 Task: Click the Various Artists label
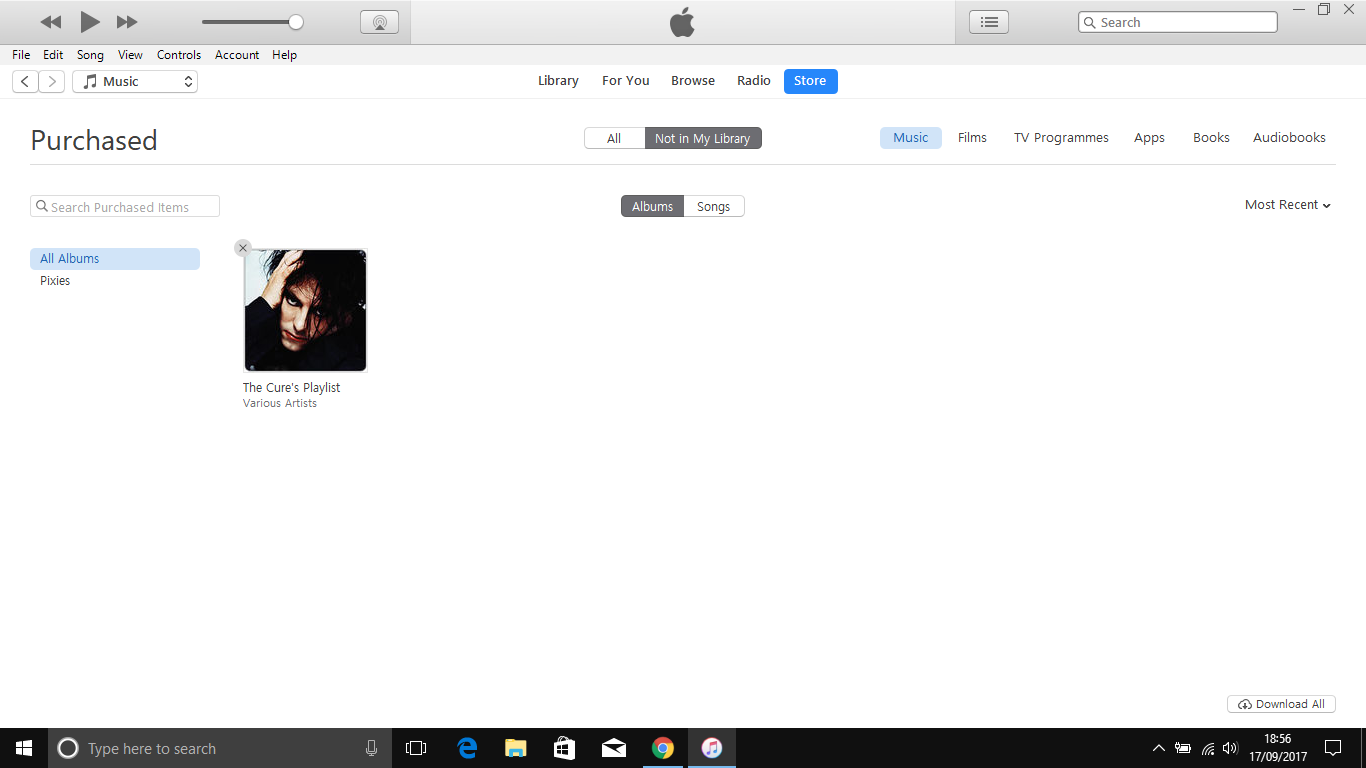280,404
